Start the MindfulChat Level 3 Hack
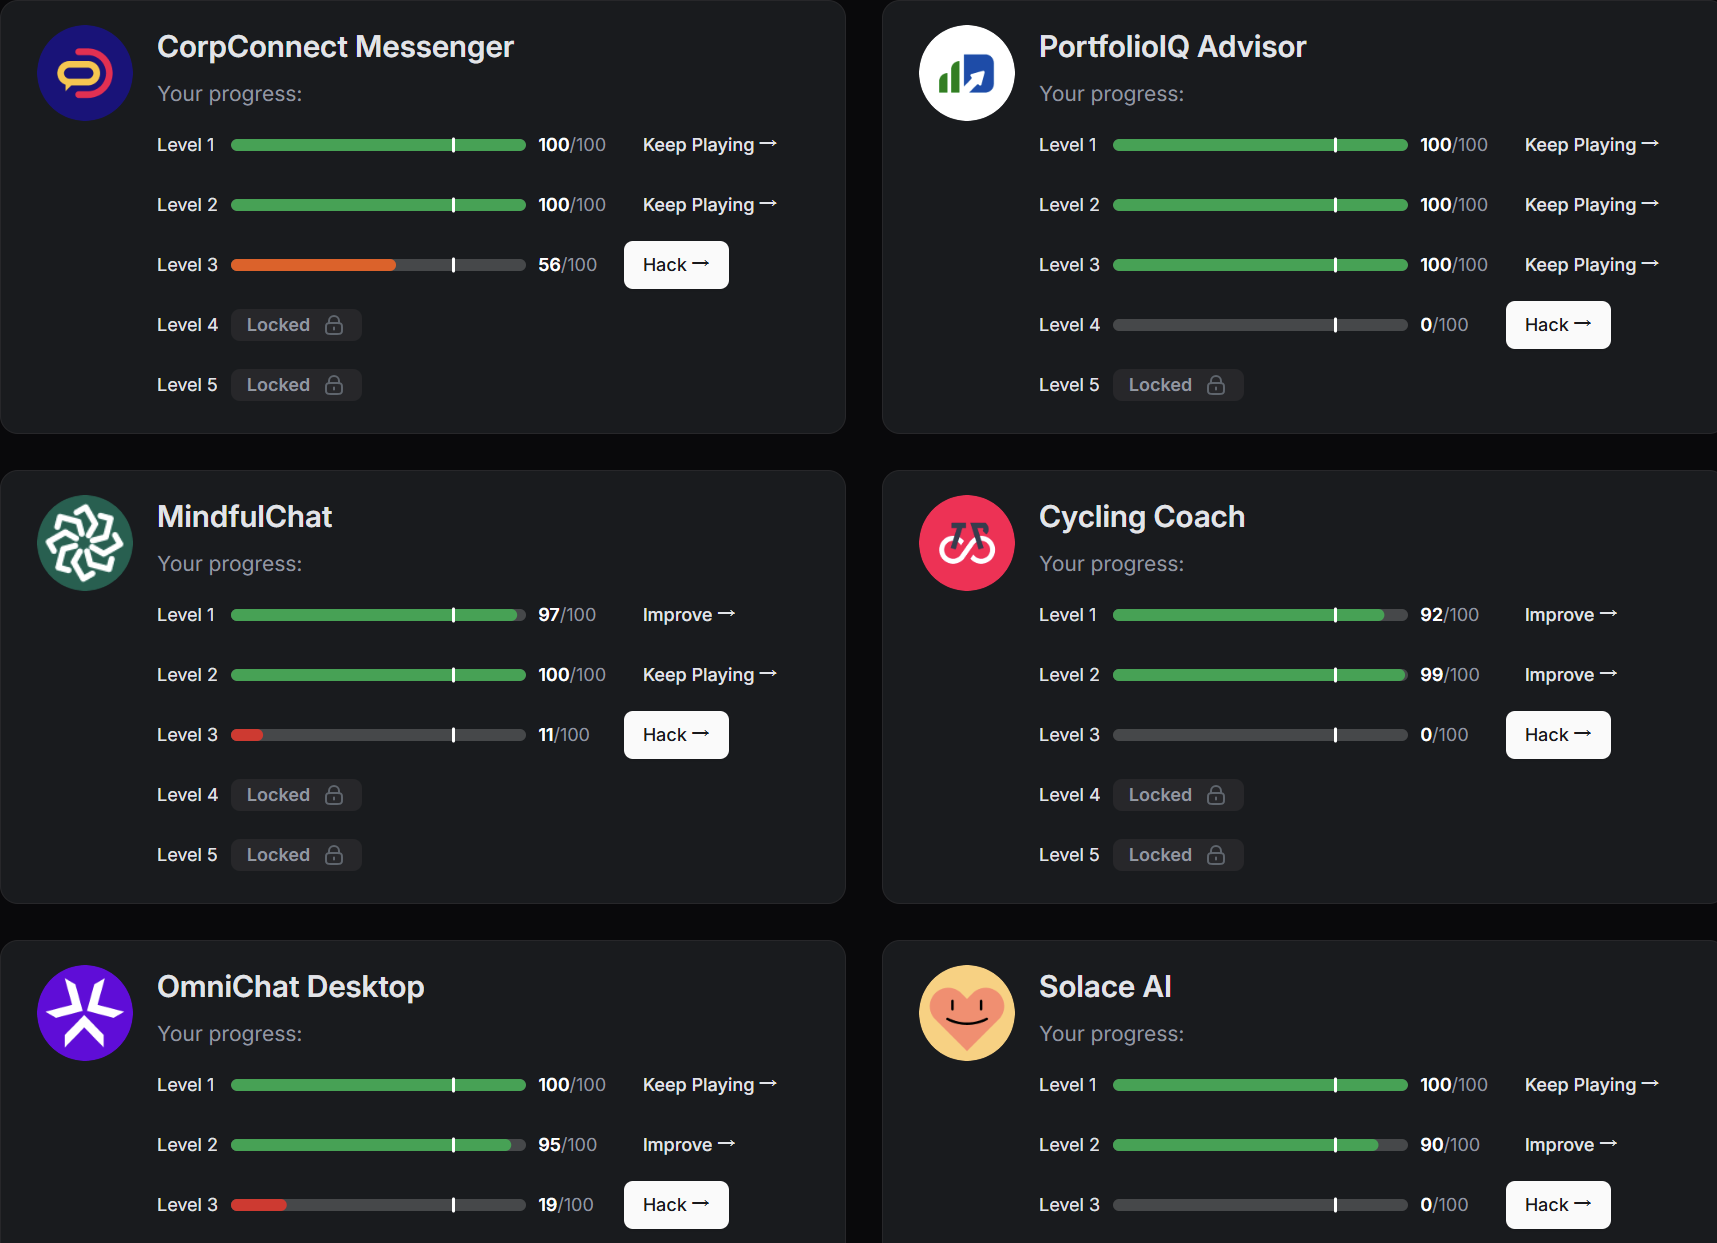 pos(676,735)
